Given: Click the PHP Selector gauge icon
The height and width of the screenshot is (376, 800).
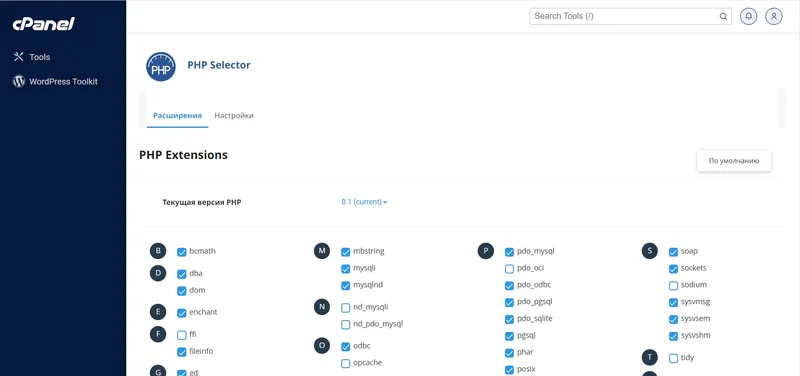Looking at the screenshot, I should point(161,67).
